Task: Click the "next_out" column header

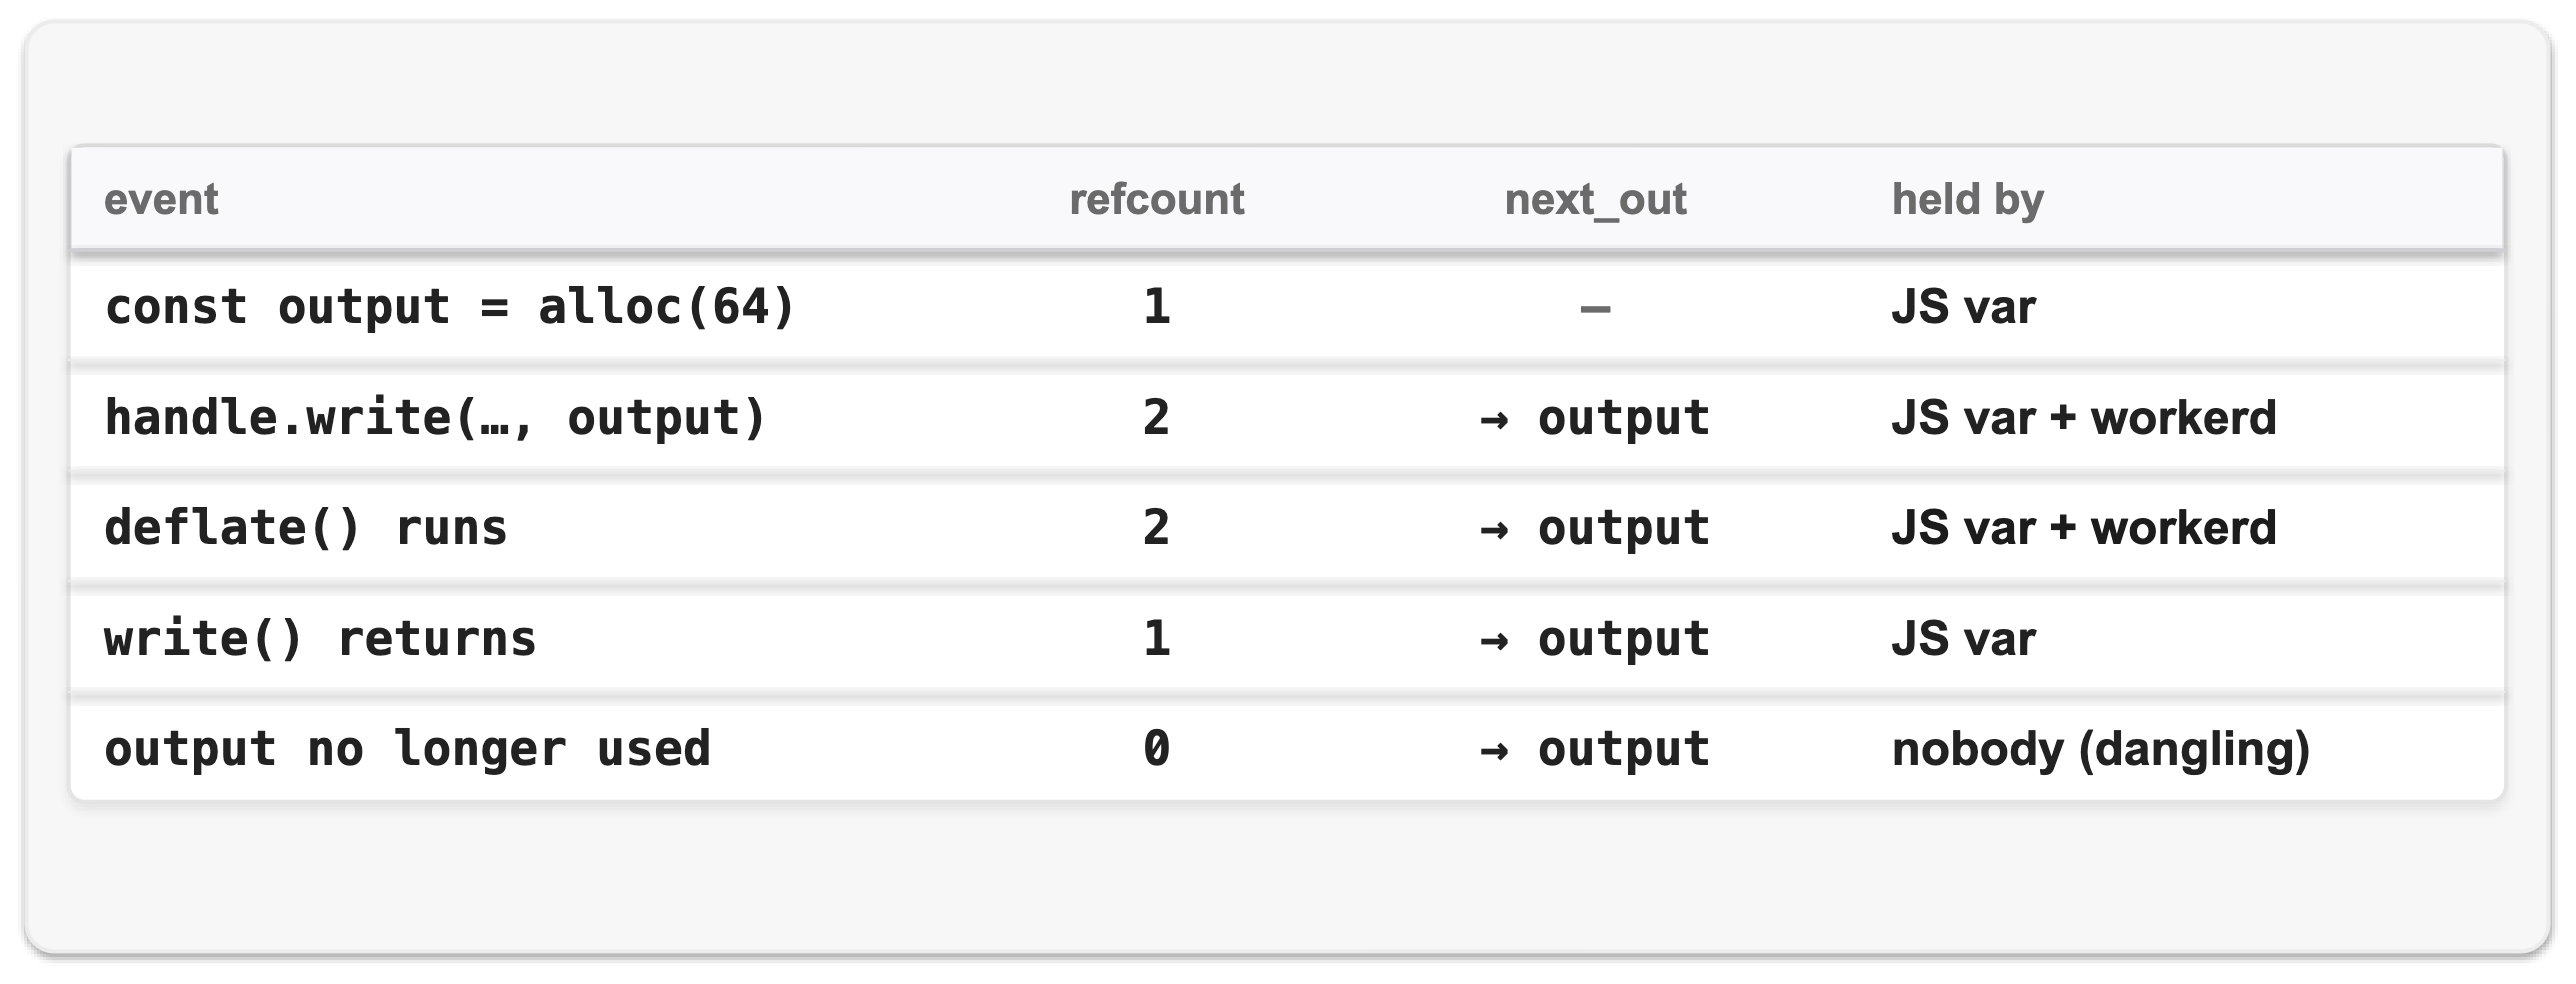Action: 1595,199
